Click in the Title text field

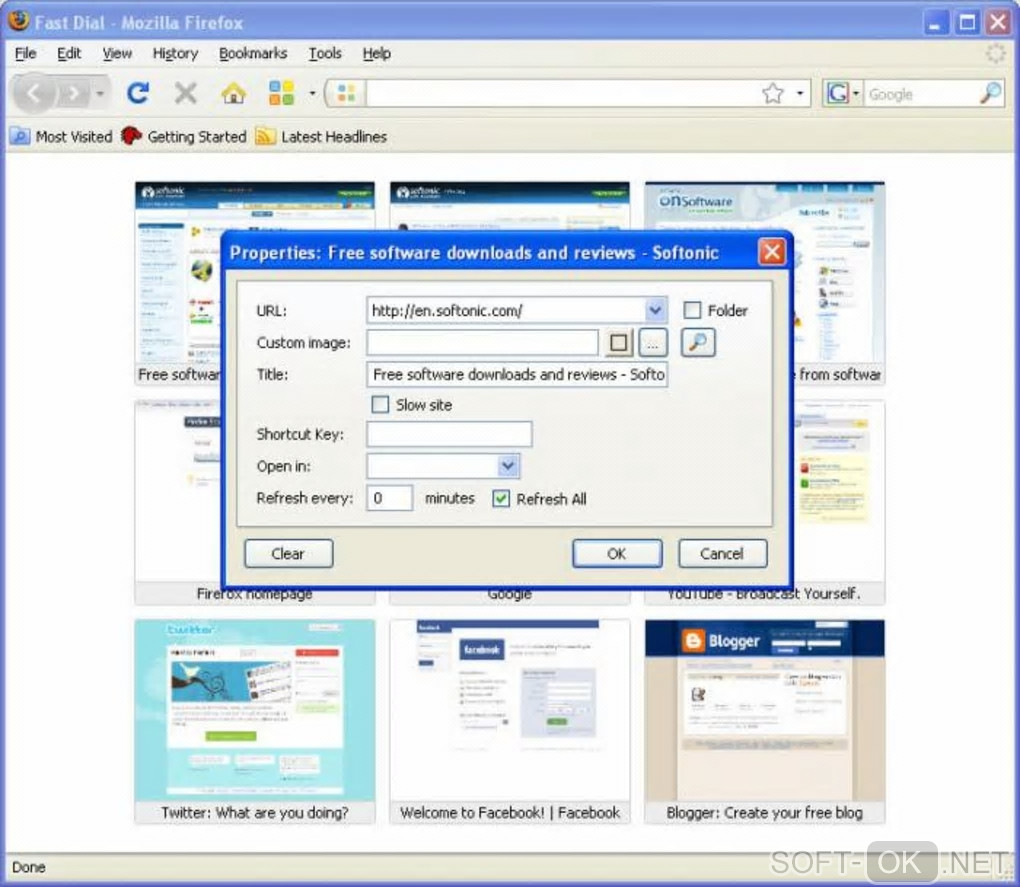(517, 374)
